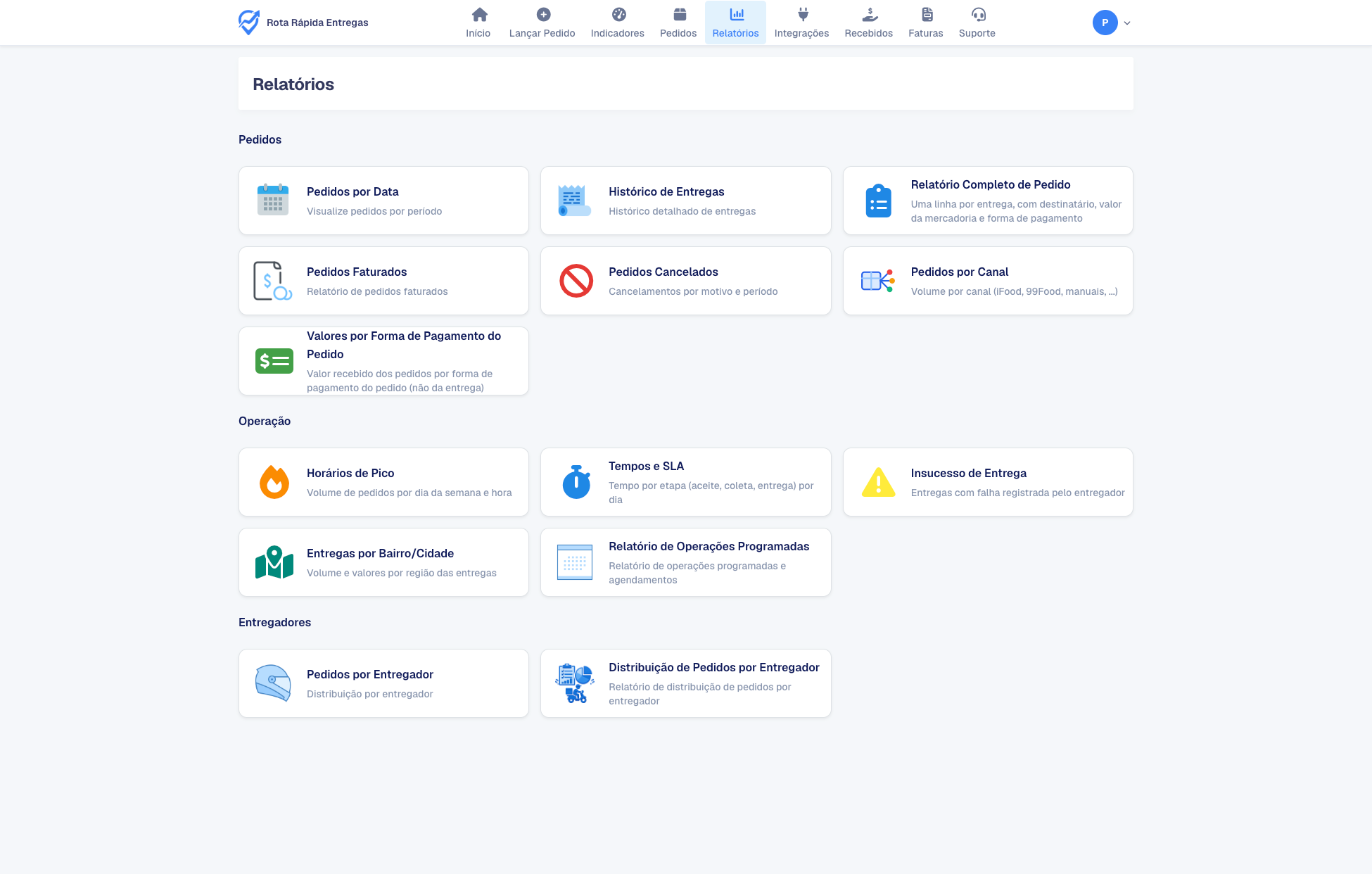1372x874 pixels.
Task: Open the Histórico de Entregas report title
Action: pyautogui.click(x=667, y=192)
